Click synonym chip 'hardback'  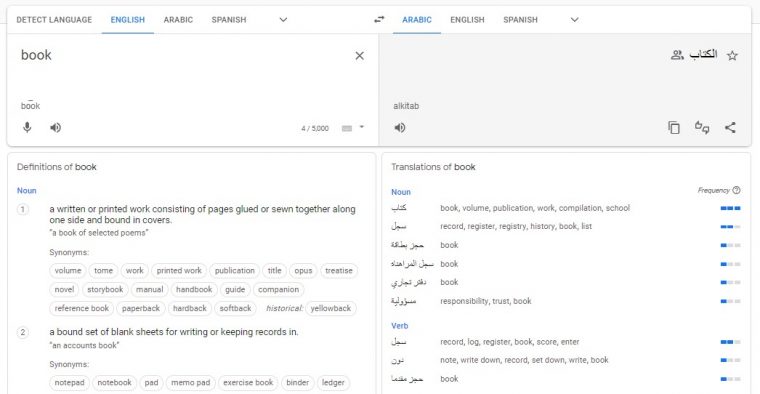pyautogui.click(x=190, y=308)
